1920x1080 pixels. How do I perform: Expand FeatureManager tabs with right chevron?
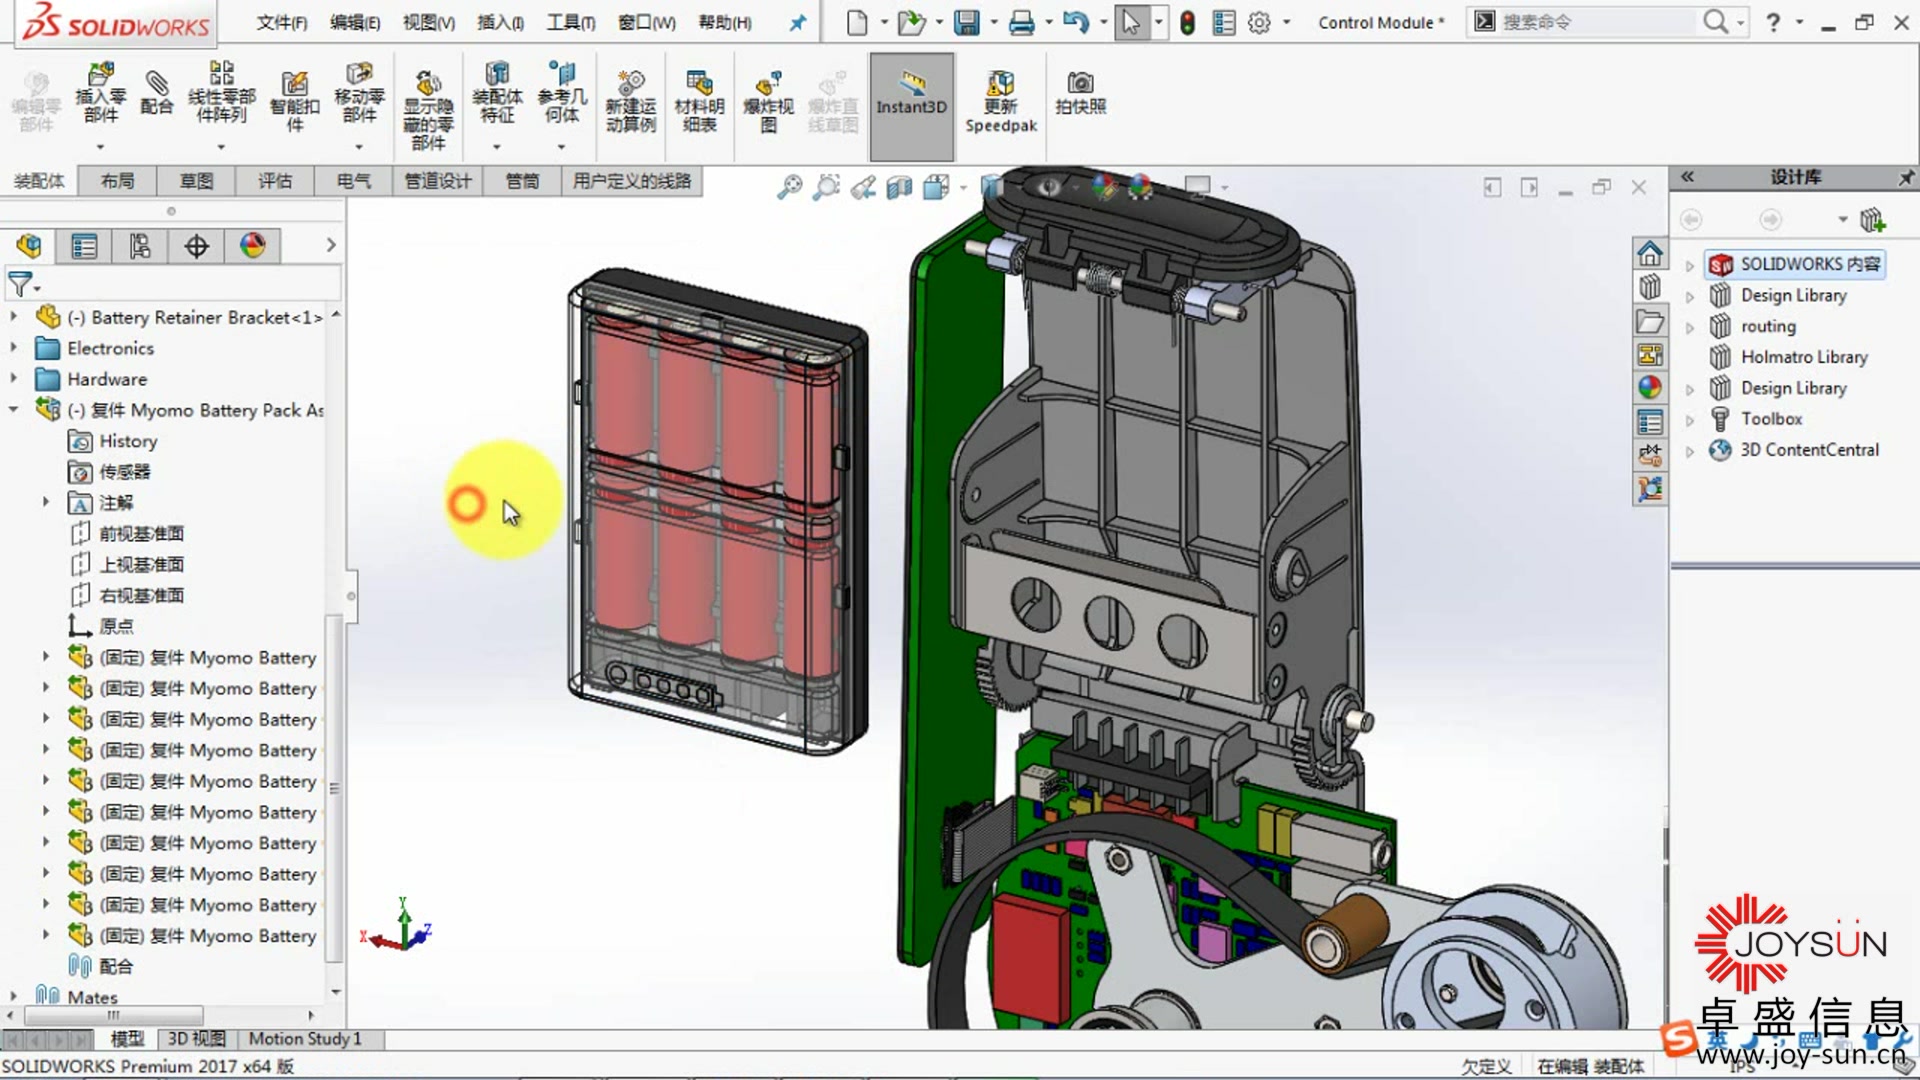[331, 245]
